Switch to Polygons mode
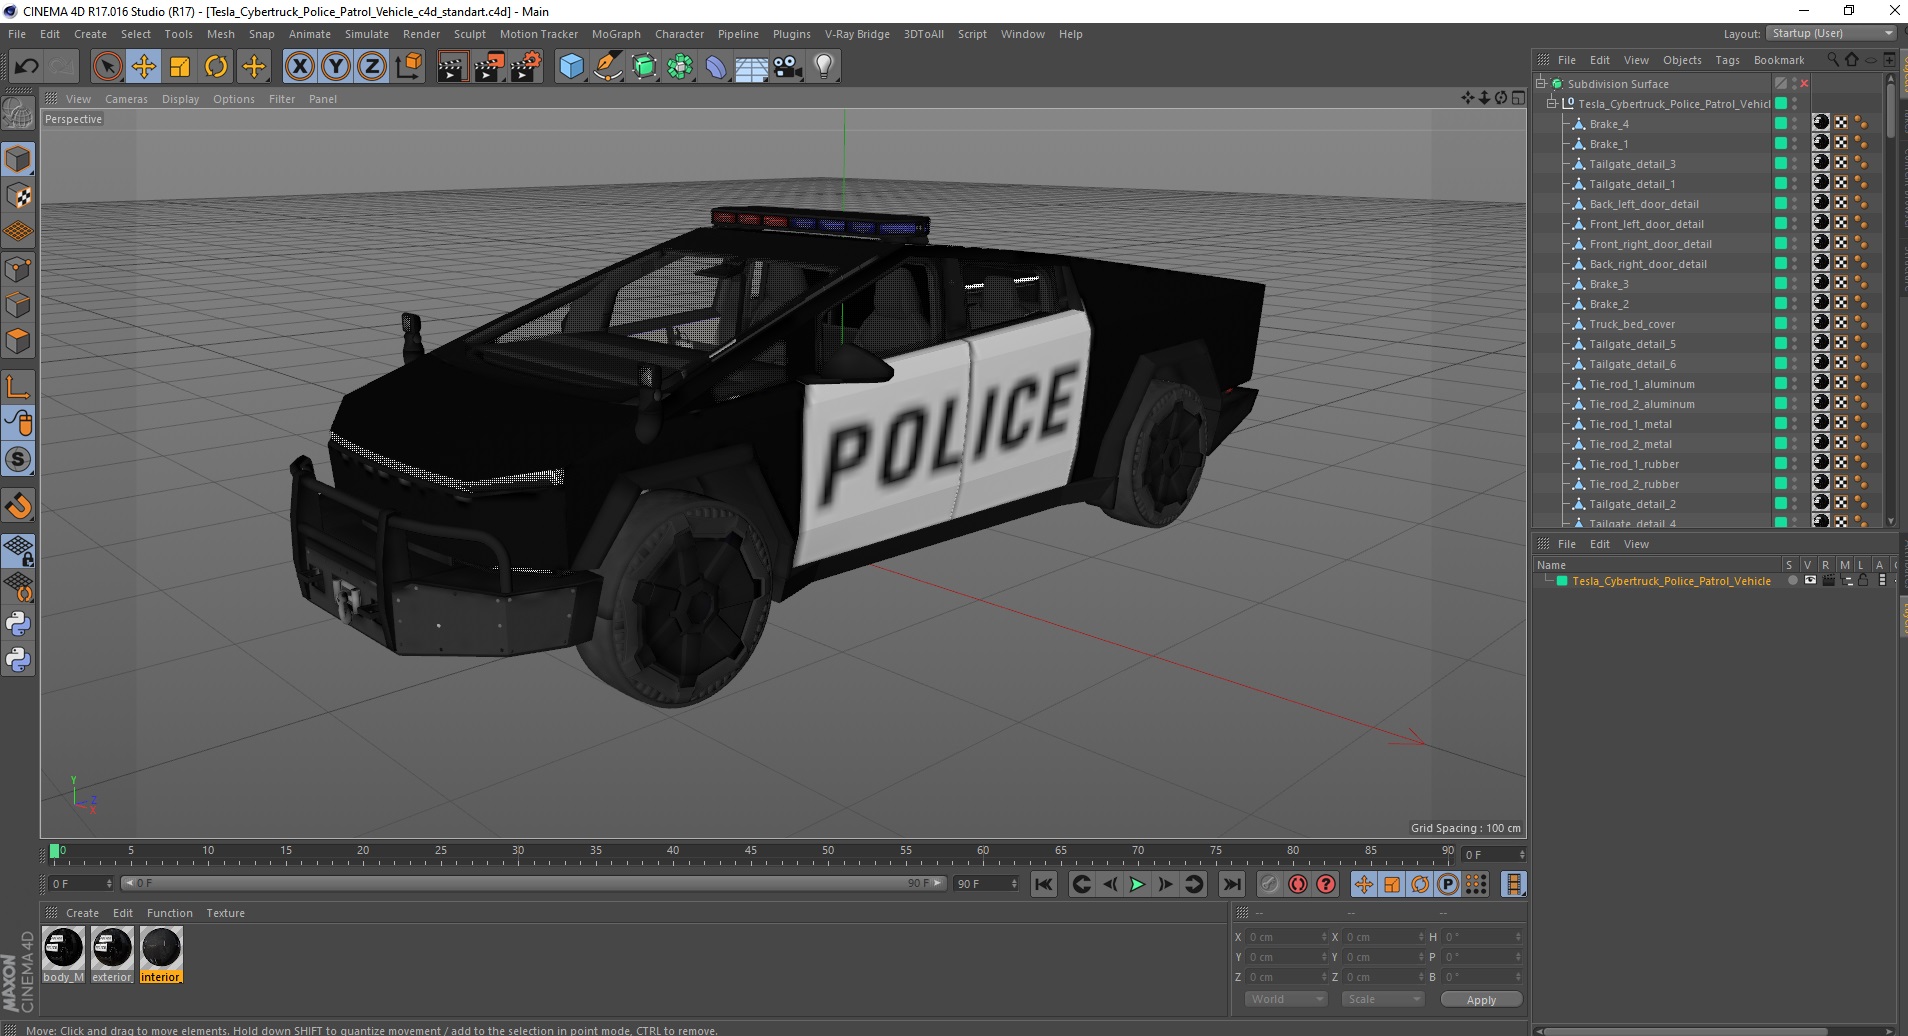Image resolution: width=1908 pixels, height=1036 pixels. (x=18, y=341)
